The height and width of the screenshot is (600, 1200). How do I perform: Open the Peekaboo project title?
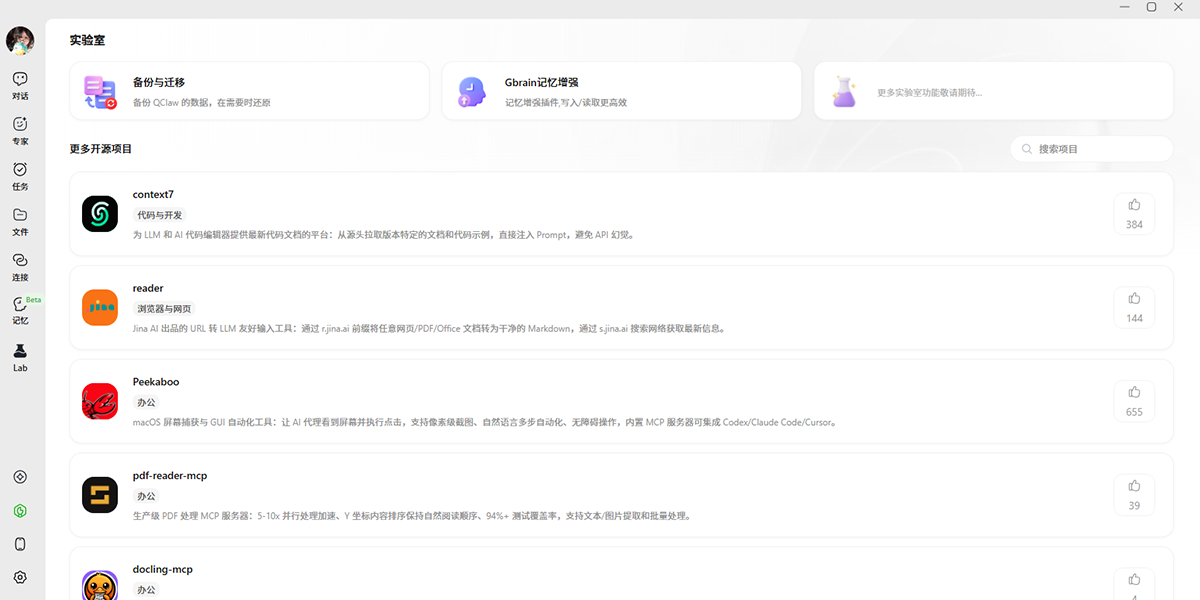(x=156, y=382)
